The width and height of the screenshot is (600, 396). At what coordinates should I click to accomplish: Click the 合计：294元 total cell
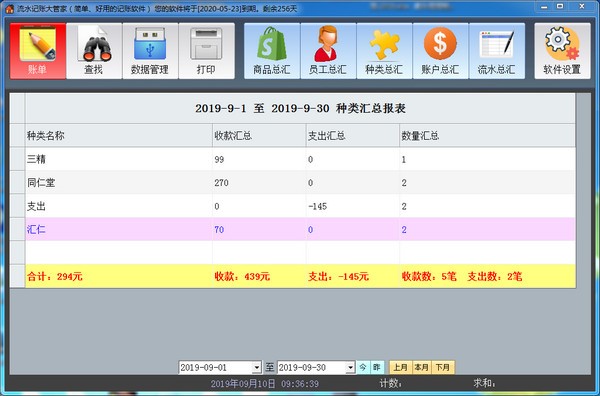(x=119, y=276)
